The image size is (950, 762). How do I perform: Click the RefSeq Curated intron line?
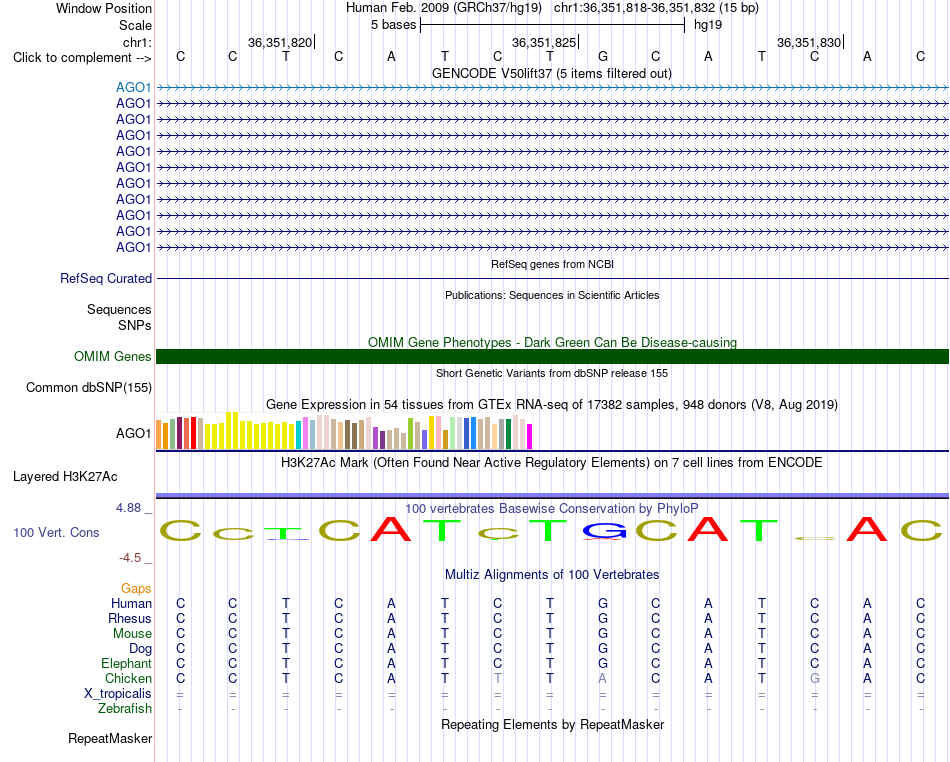point(552,279)
